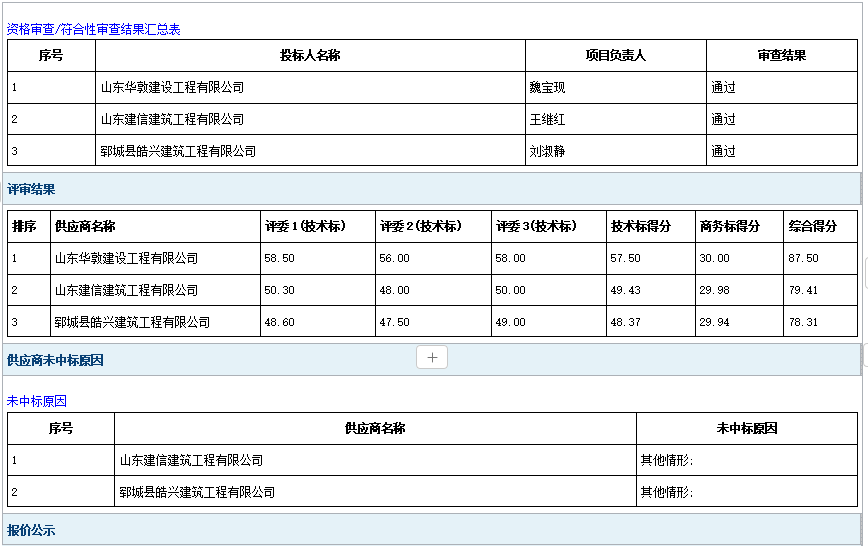Select the 评审结果 section header

[432, 189]
